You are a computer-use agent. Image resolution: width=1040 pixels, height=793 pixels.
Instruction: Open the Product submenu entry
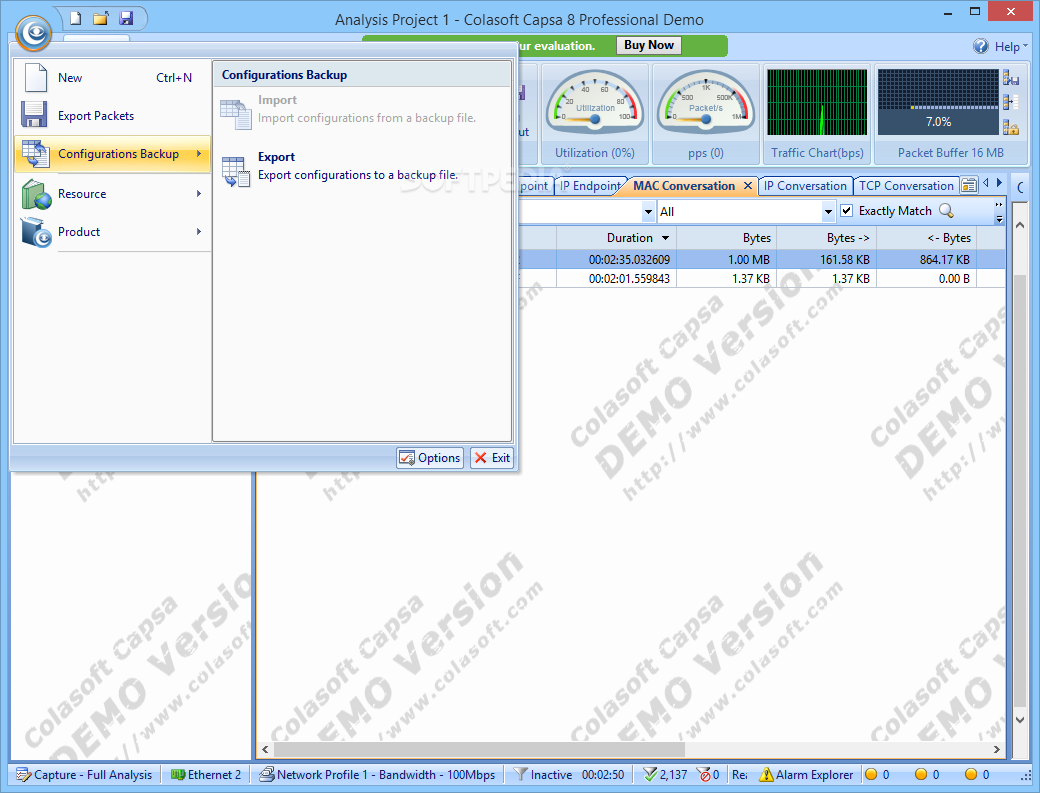(x=112, y=231)
